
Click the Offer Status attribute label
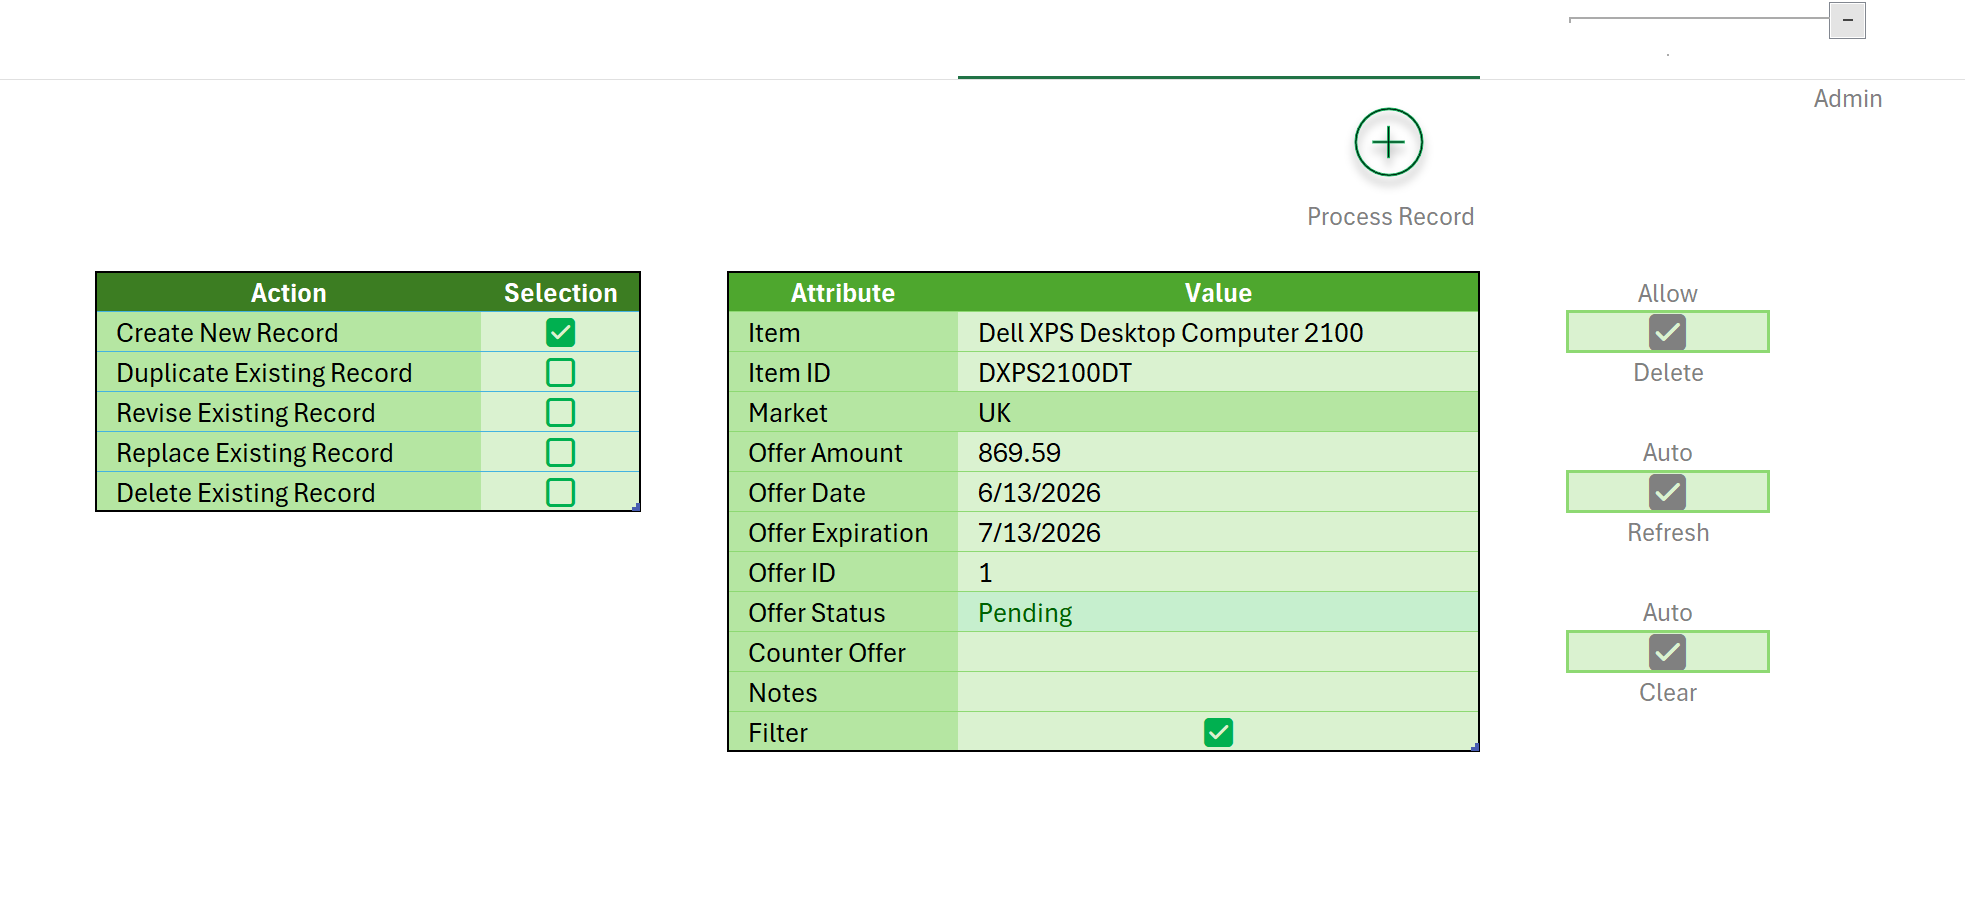817,613
